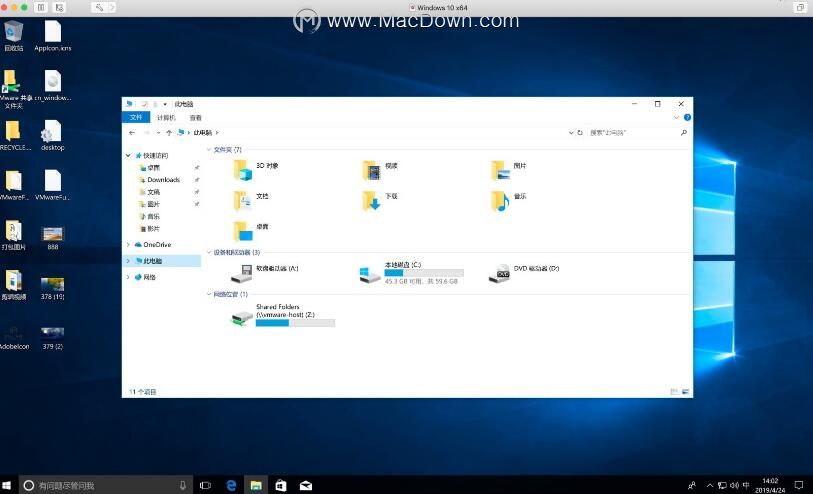Select the desktop settings file icon
Image resolution: width=813 pixels, height=494 pixels.
(x=52, y=135)
